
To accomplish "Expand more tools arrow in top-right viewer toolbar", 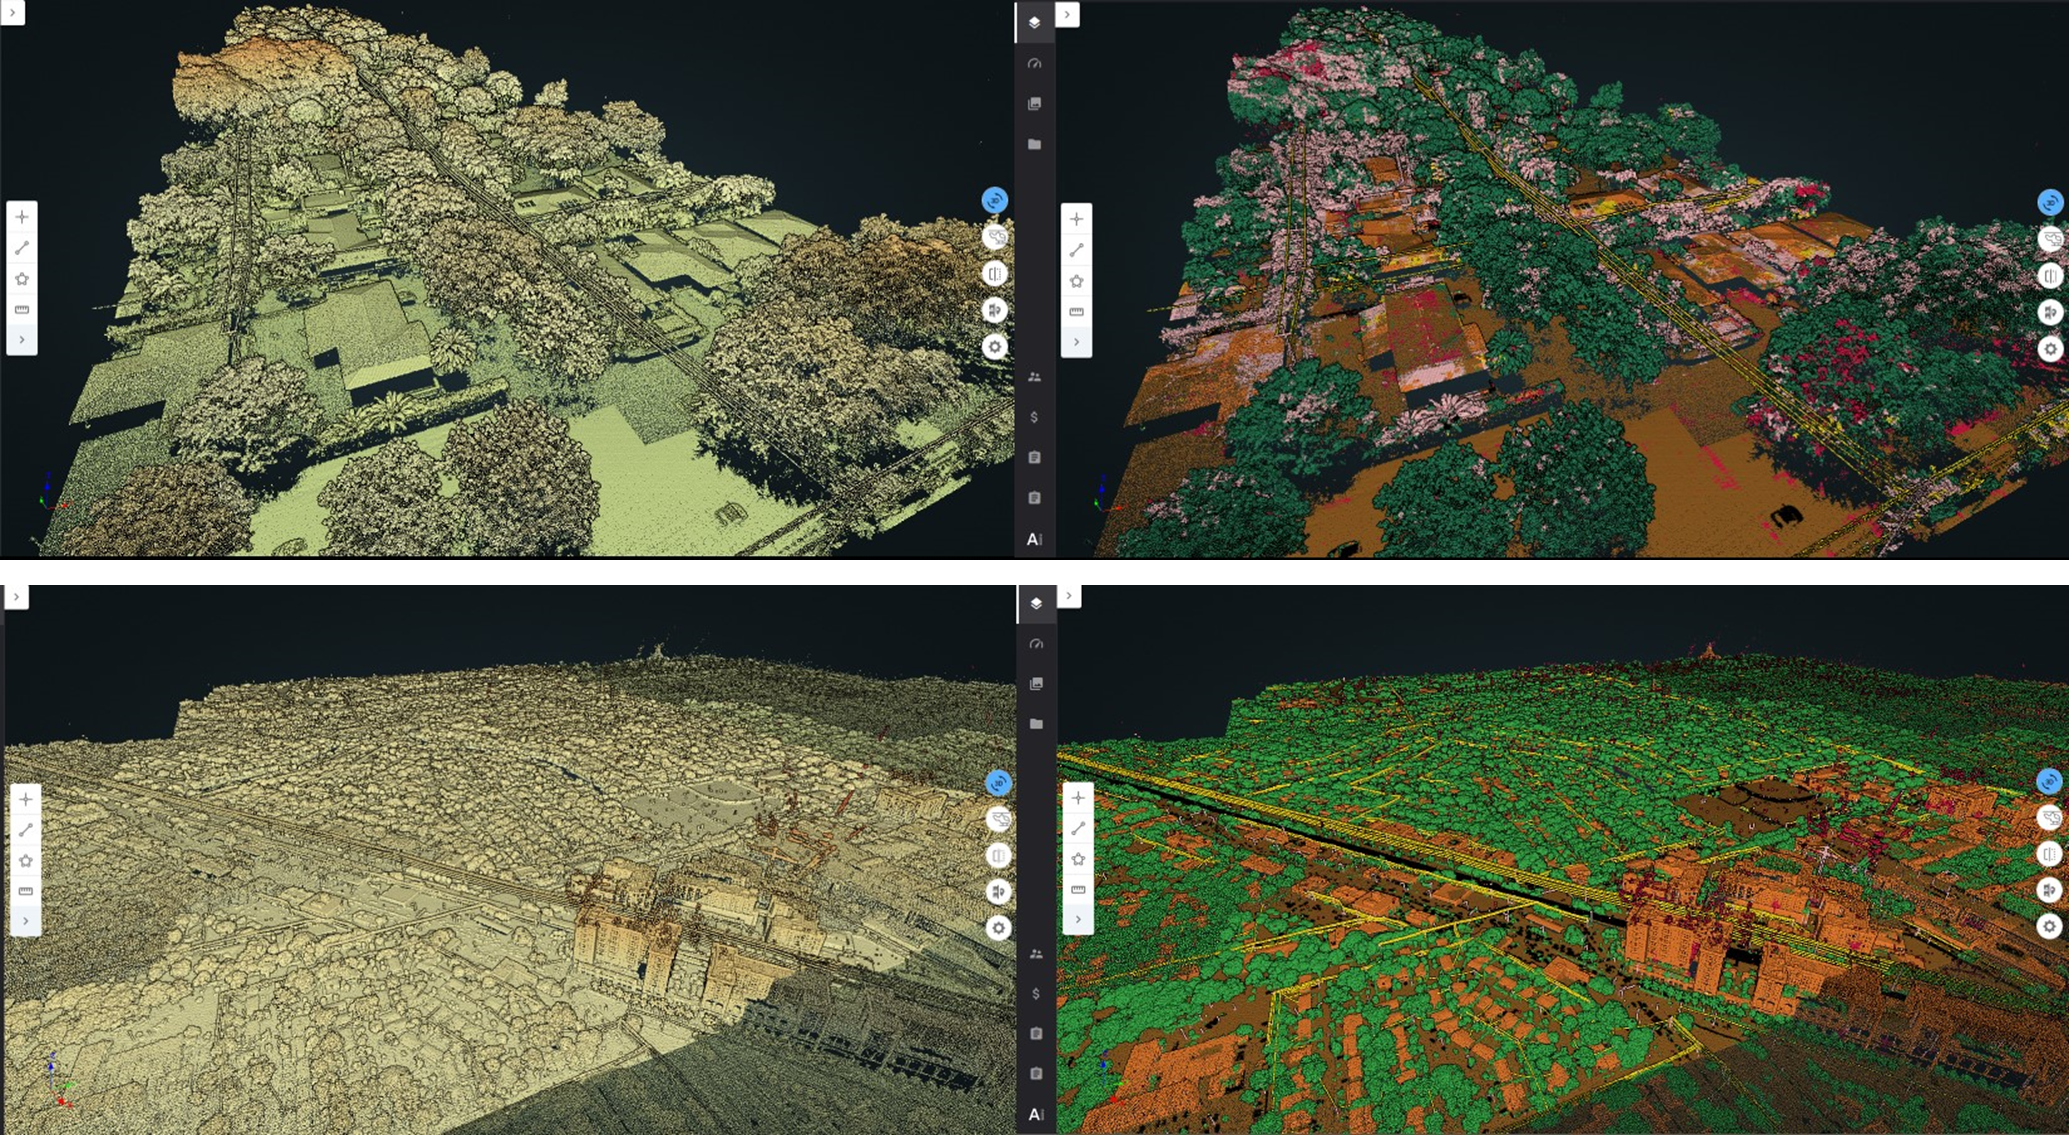I will 1076,343.
